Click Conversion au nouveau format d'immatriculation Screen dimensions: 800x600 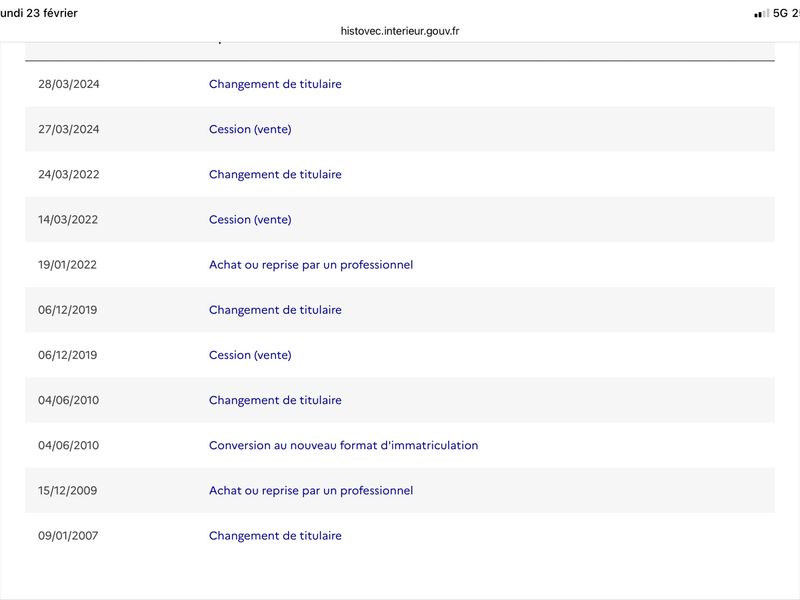[x=343, y=445]
